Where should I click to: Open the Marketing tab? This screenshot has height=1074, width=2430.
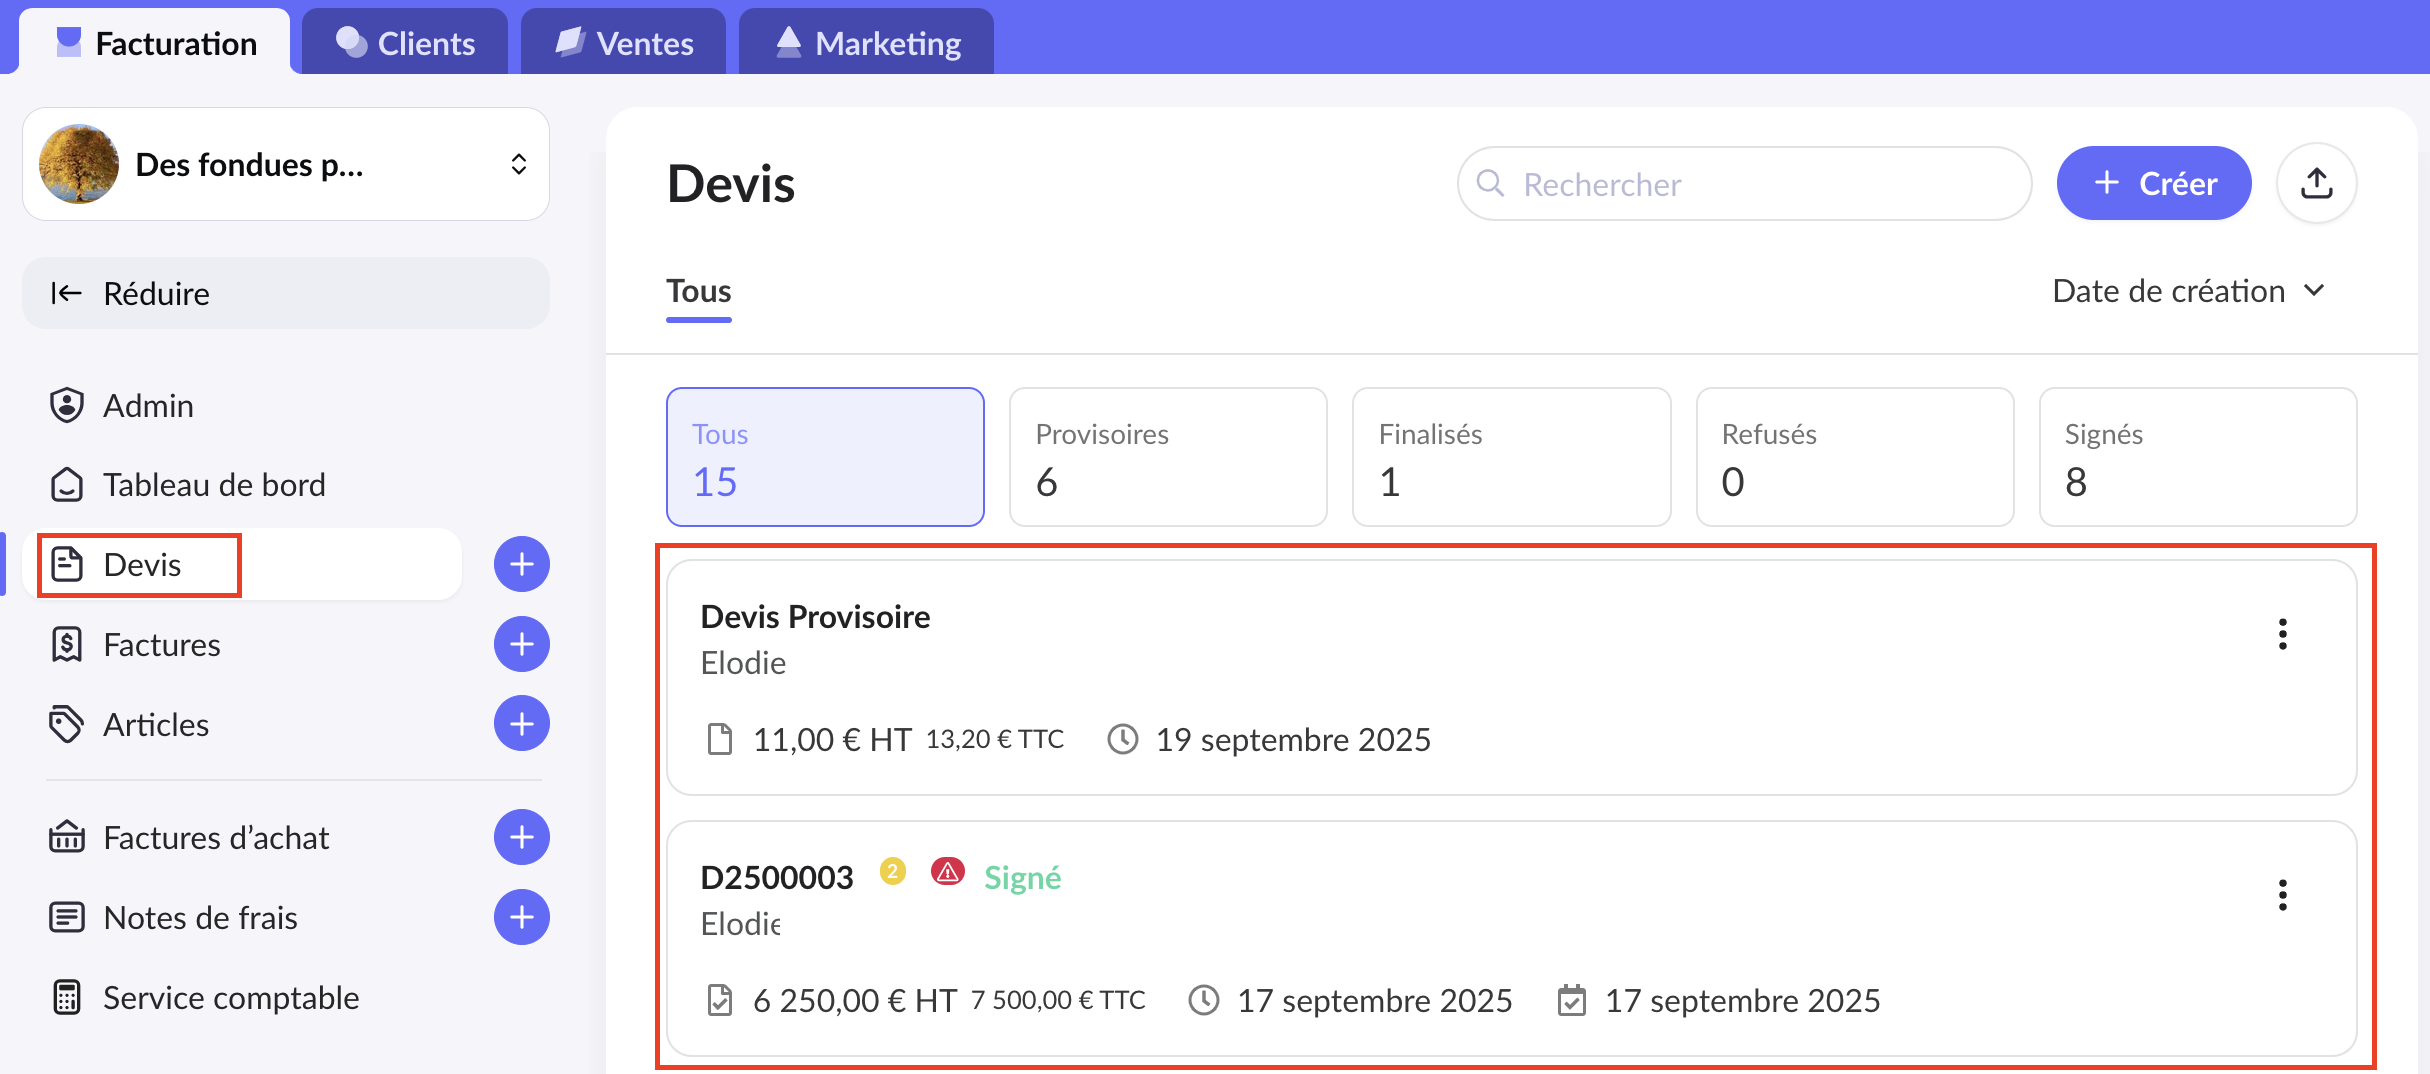866,43
